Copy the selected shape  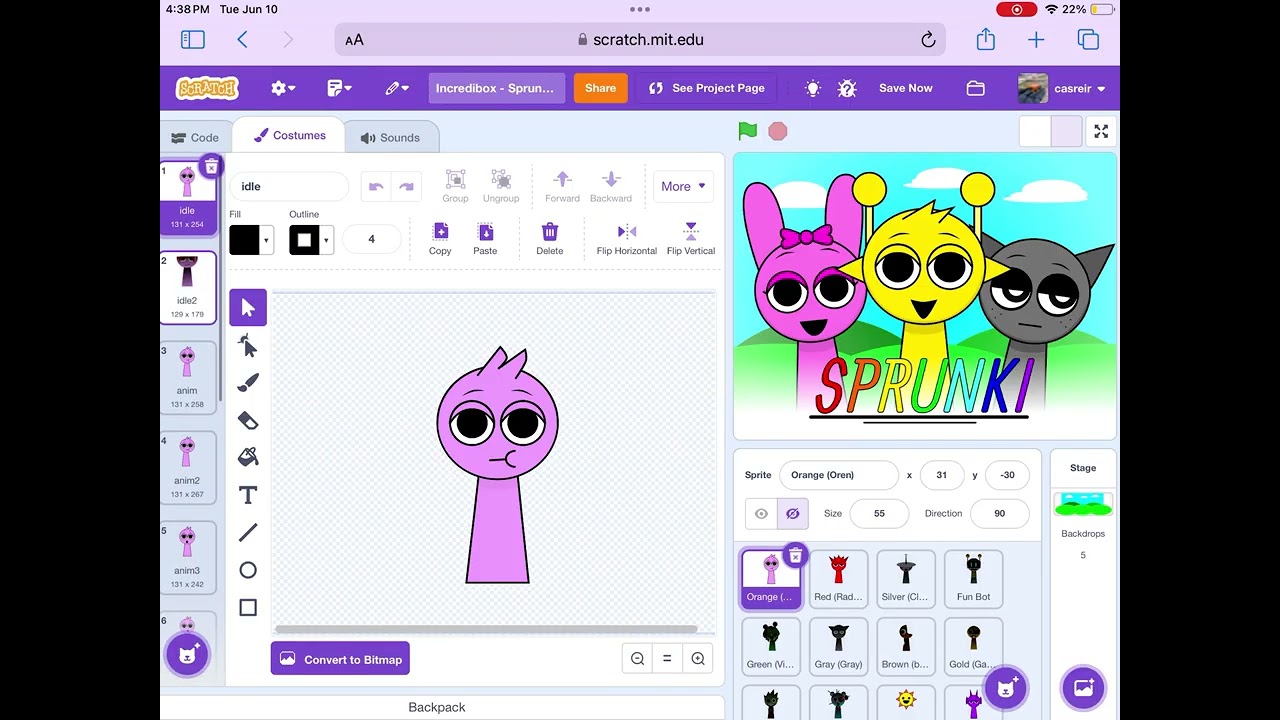(440, 239)
